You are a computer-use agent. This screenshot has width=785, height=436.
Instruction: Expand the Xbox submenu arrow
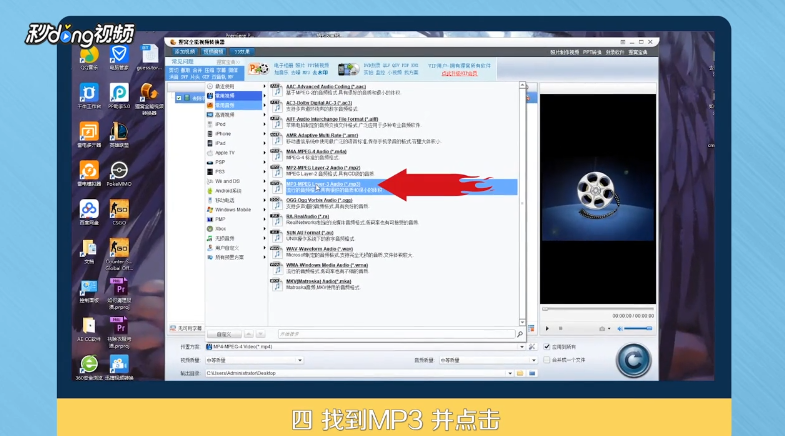point(264,229)
